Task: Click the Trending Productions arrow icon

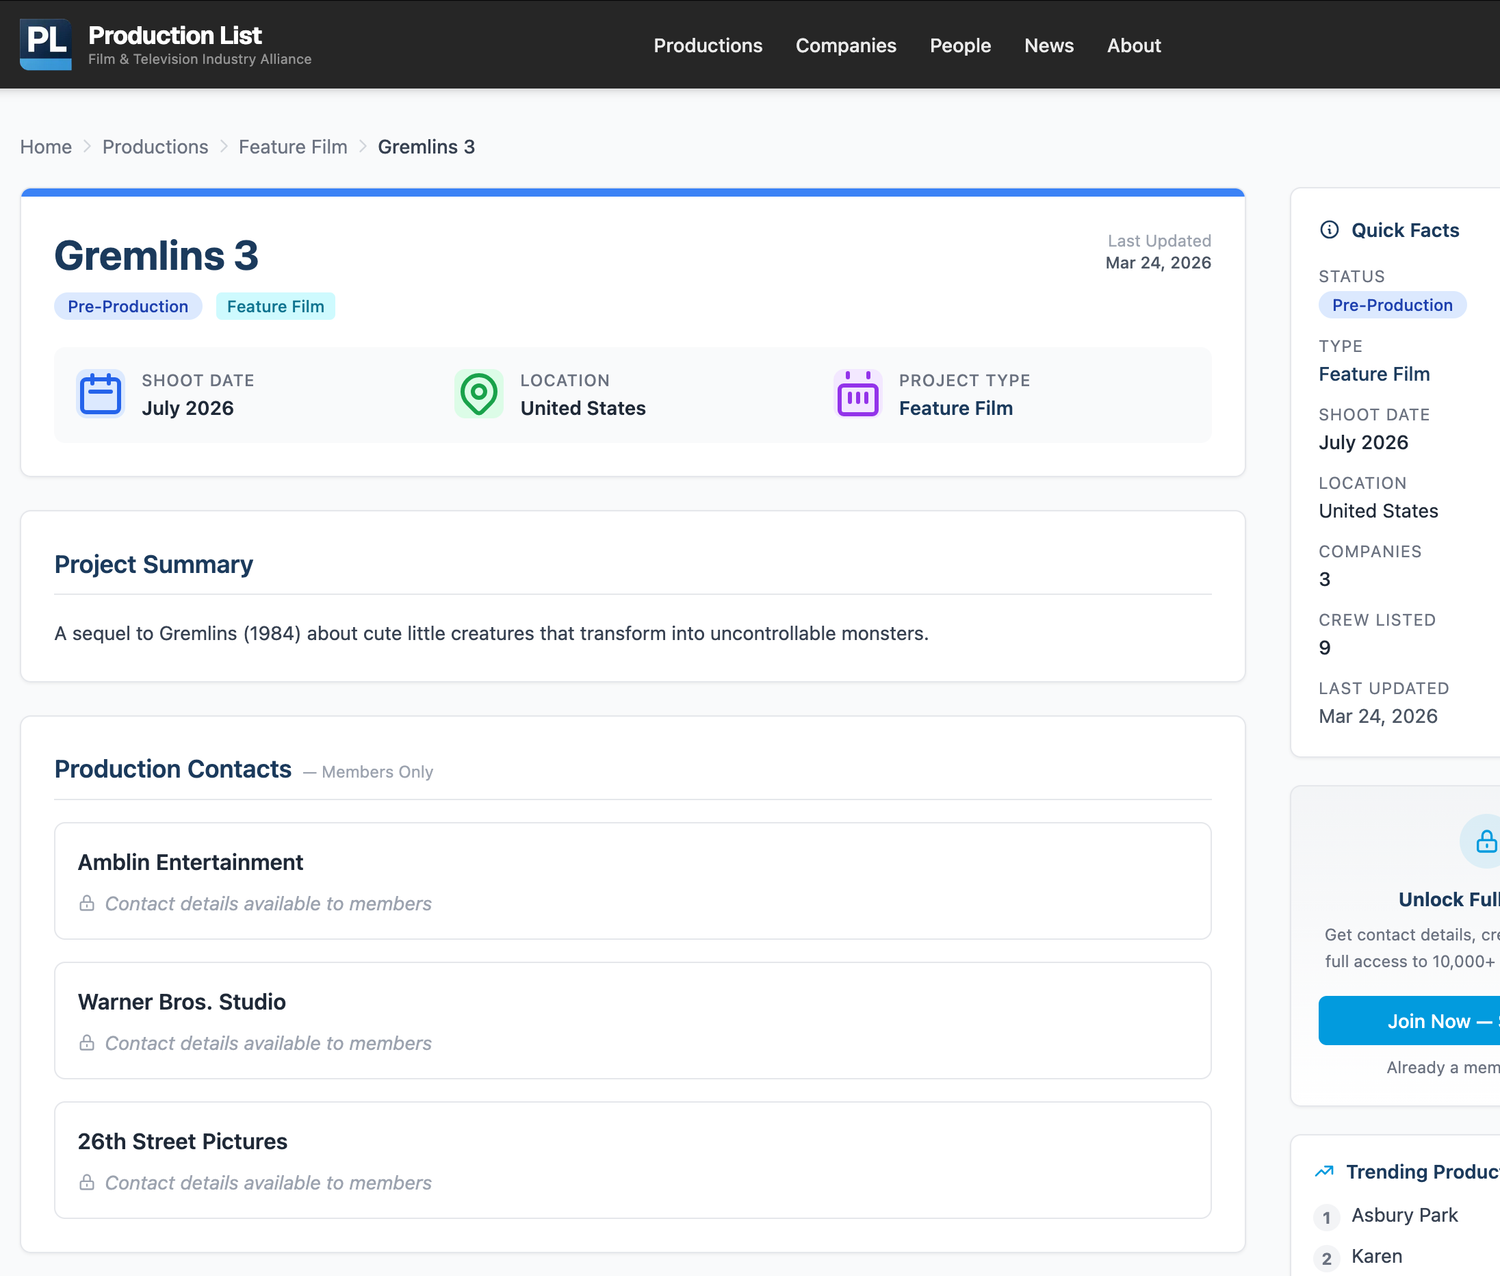Action: click(x=1325, y=1171)
